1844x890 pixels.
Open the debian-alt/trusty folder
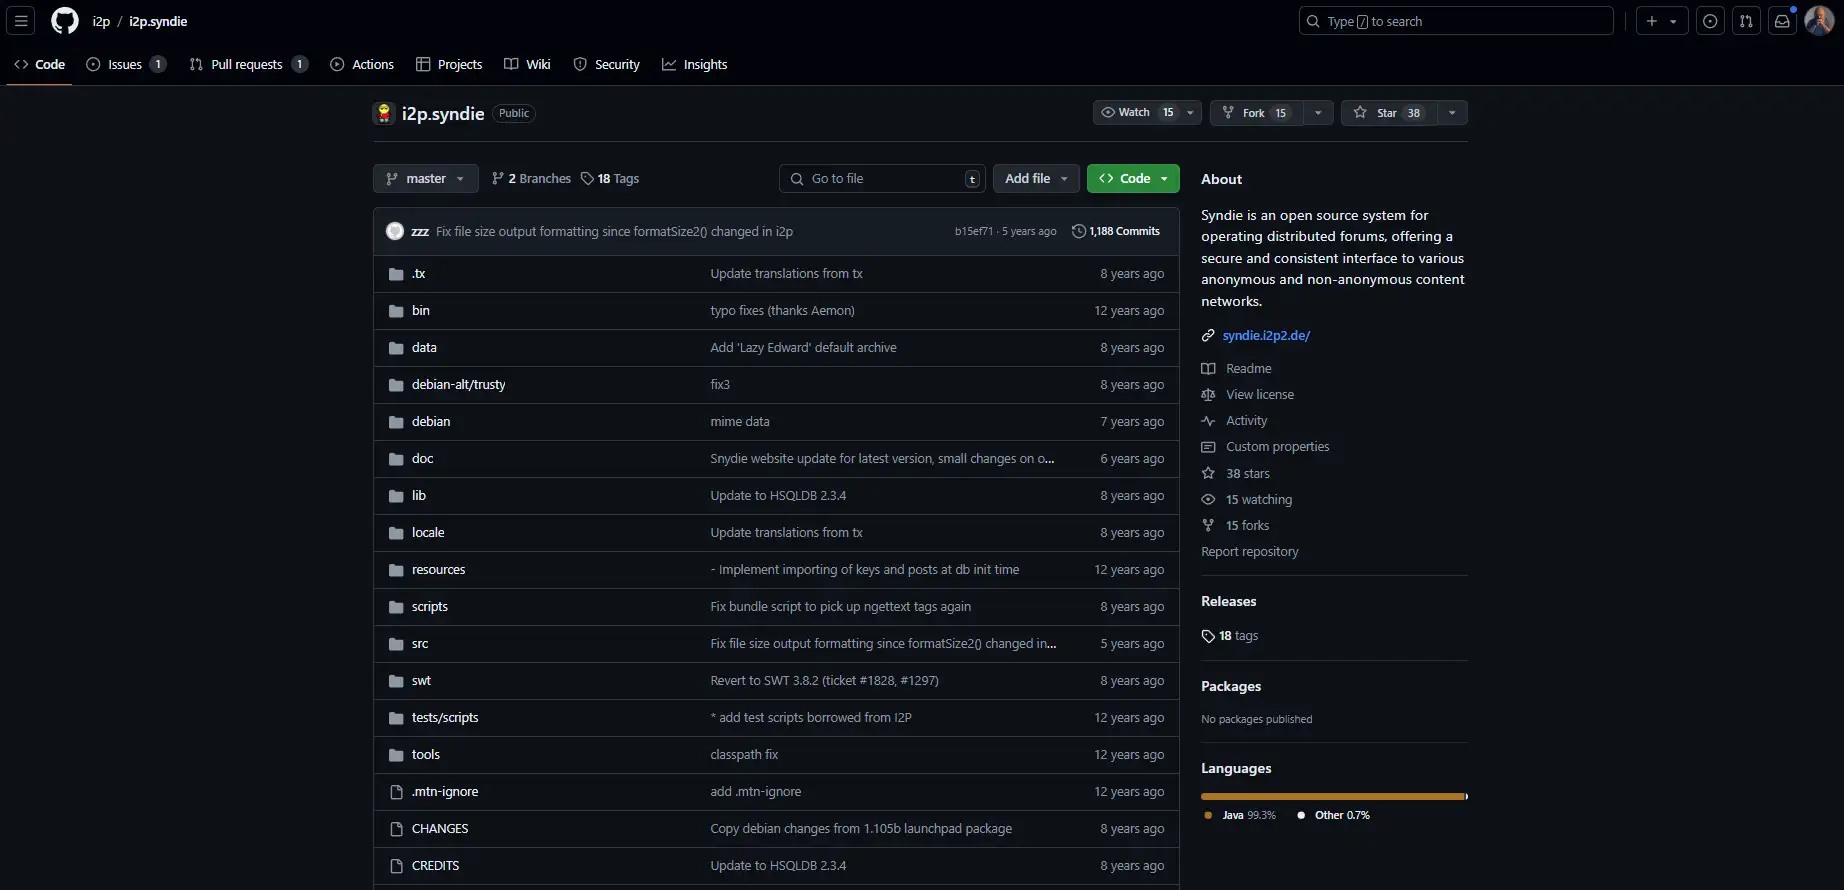point(458,384)
